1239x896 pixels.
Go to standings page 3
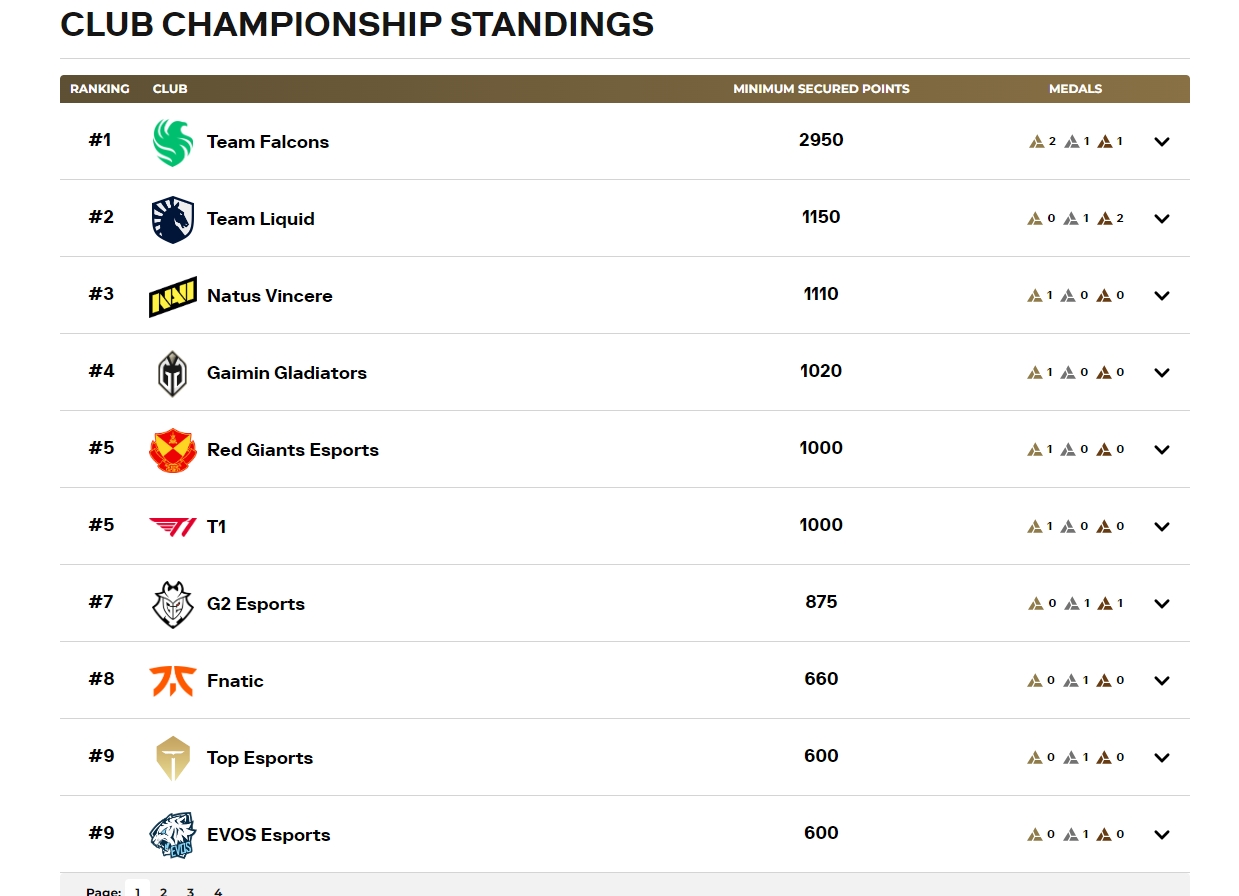(x=190, y=890)
